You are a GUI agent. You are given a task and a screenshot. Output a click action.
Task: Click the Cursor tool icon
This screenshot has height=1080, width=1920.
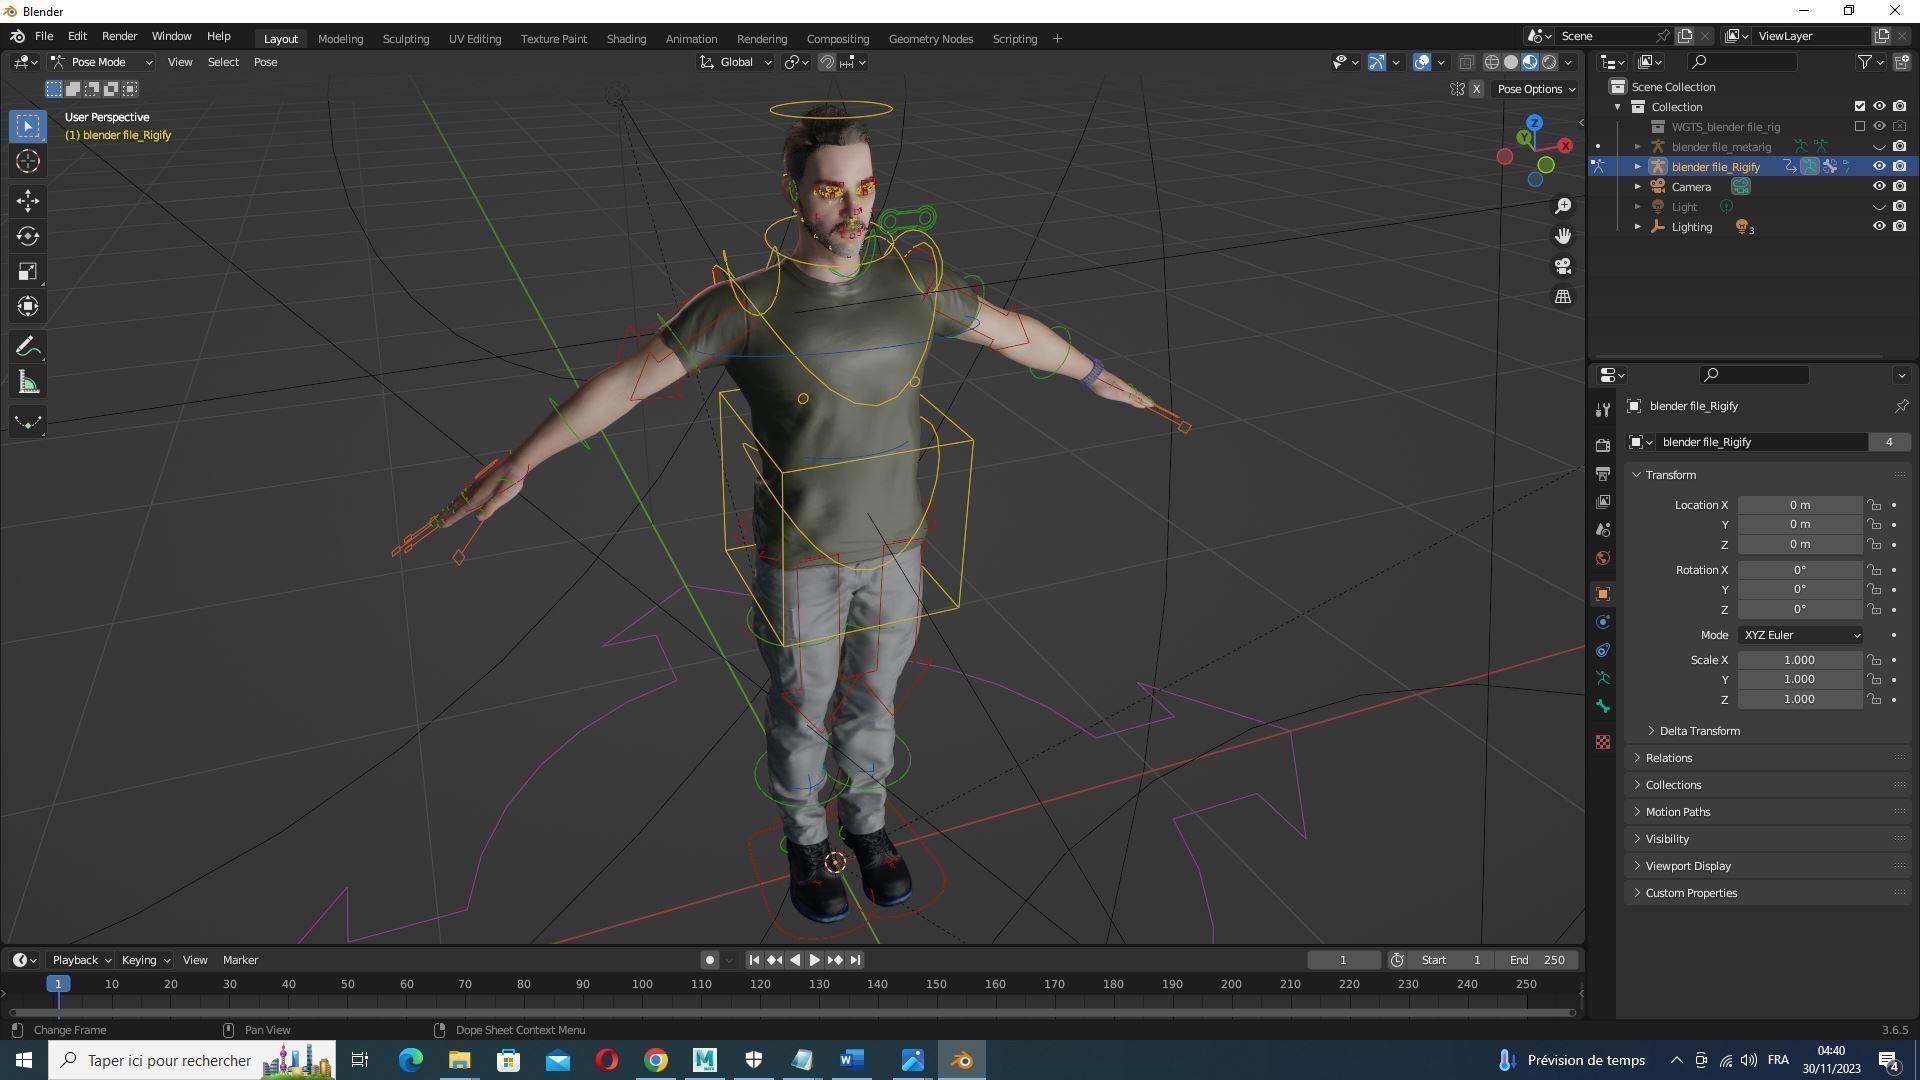pos(27,161)
